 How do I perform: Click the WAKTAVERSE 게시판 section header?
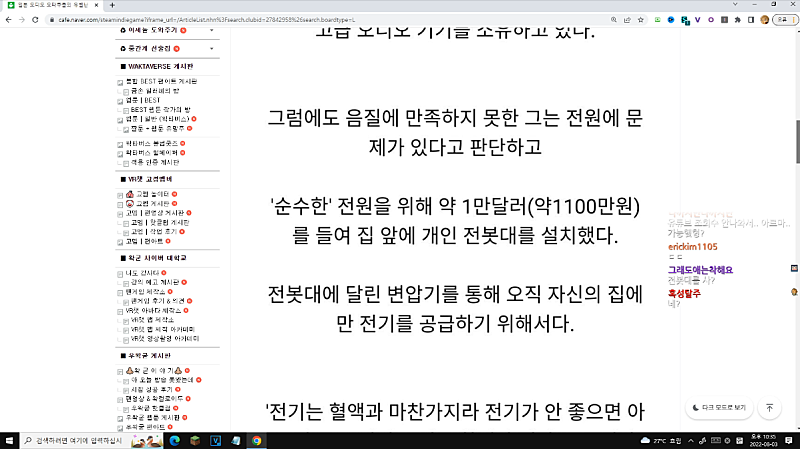(x=161, y=66)
